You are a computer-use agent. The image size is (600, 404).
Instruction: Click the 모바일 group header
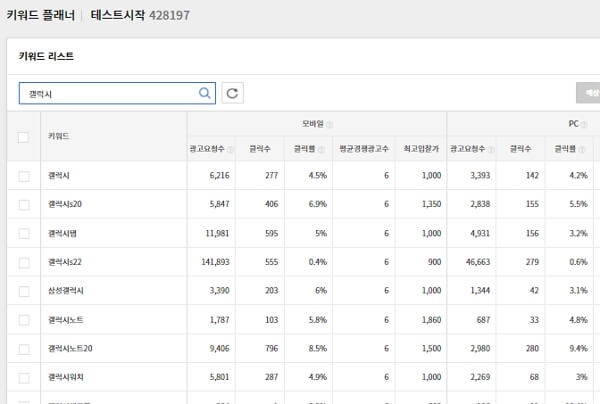pyautogui.click(x=313, y=124)
